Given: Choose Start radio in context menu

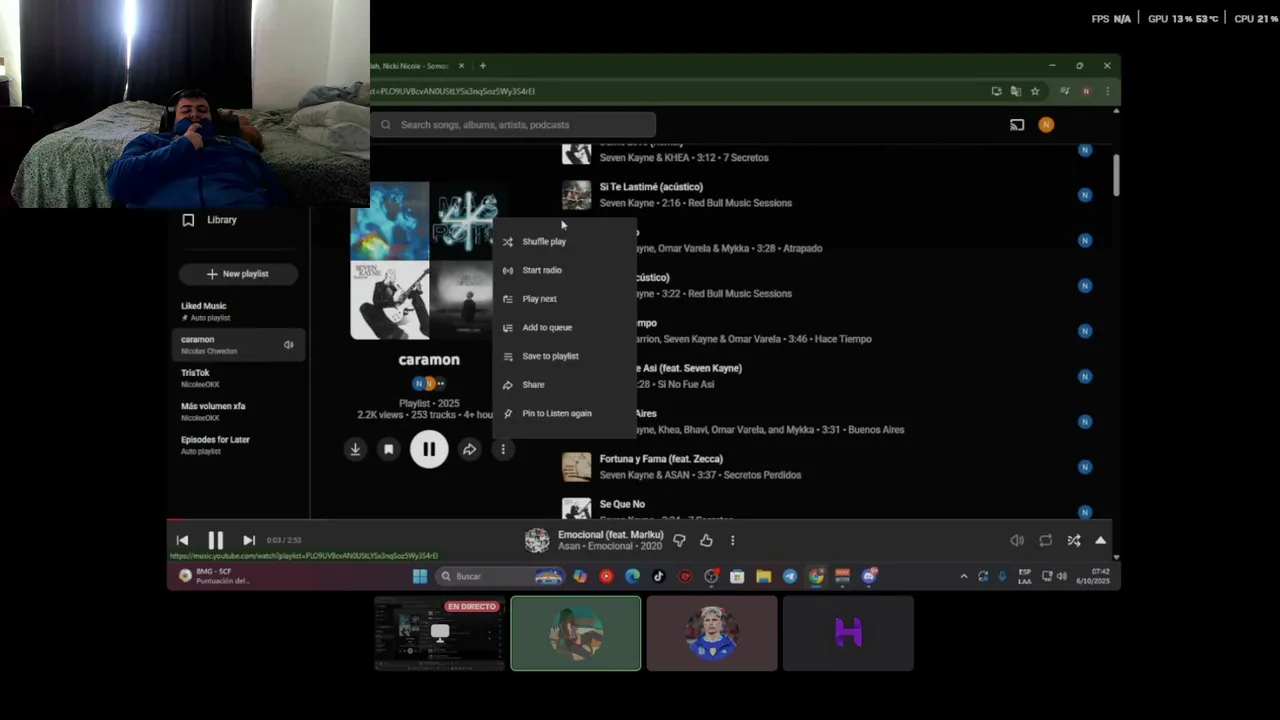Looking at the screenshot, I should pyautogui.click(x=564, y=270).
